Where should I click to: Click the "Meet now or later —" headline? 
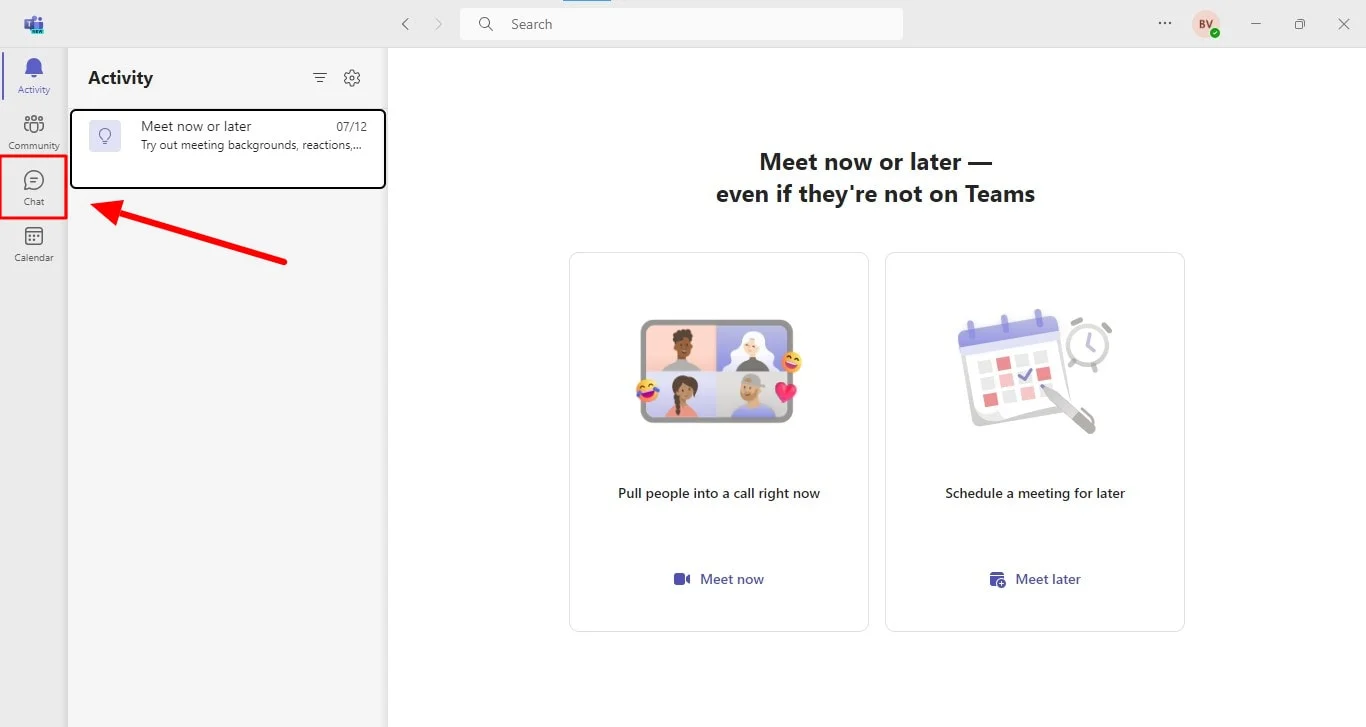tap(875, 162)
